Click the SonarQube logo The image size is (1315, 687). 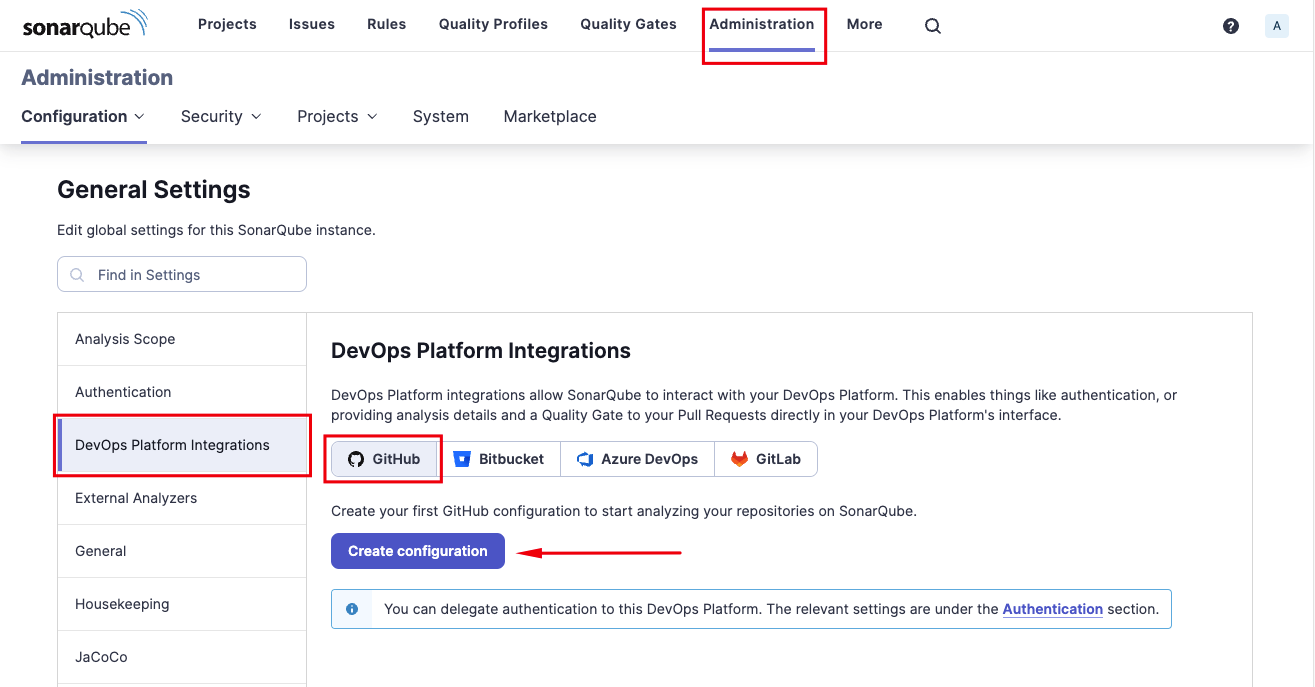pos(85,25)
